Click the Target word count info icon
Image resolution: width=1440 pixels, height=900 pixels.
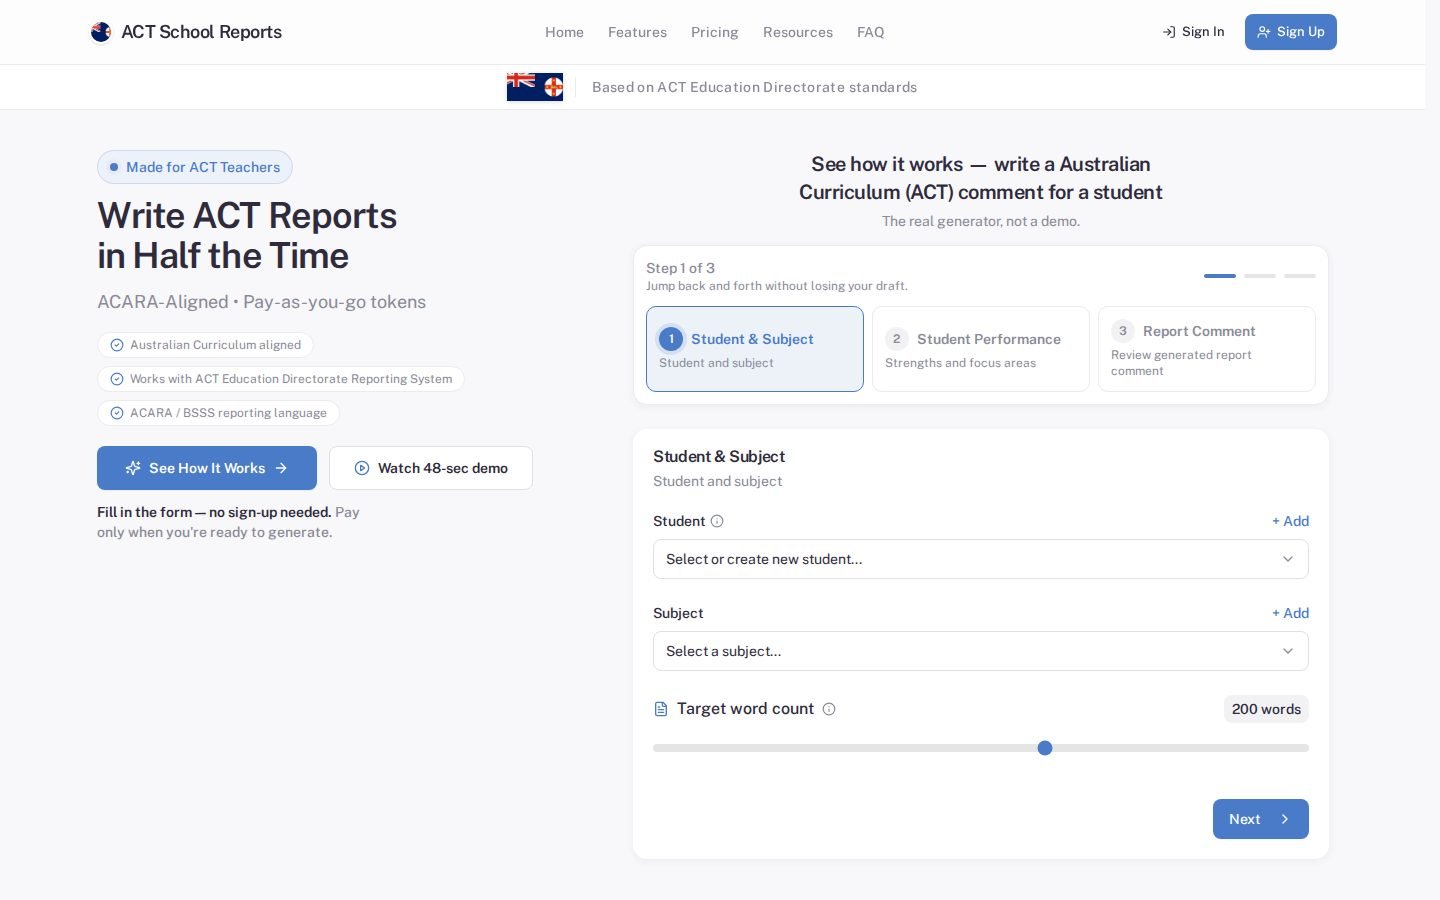click(829, 709)
